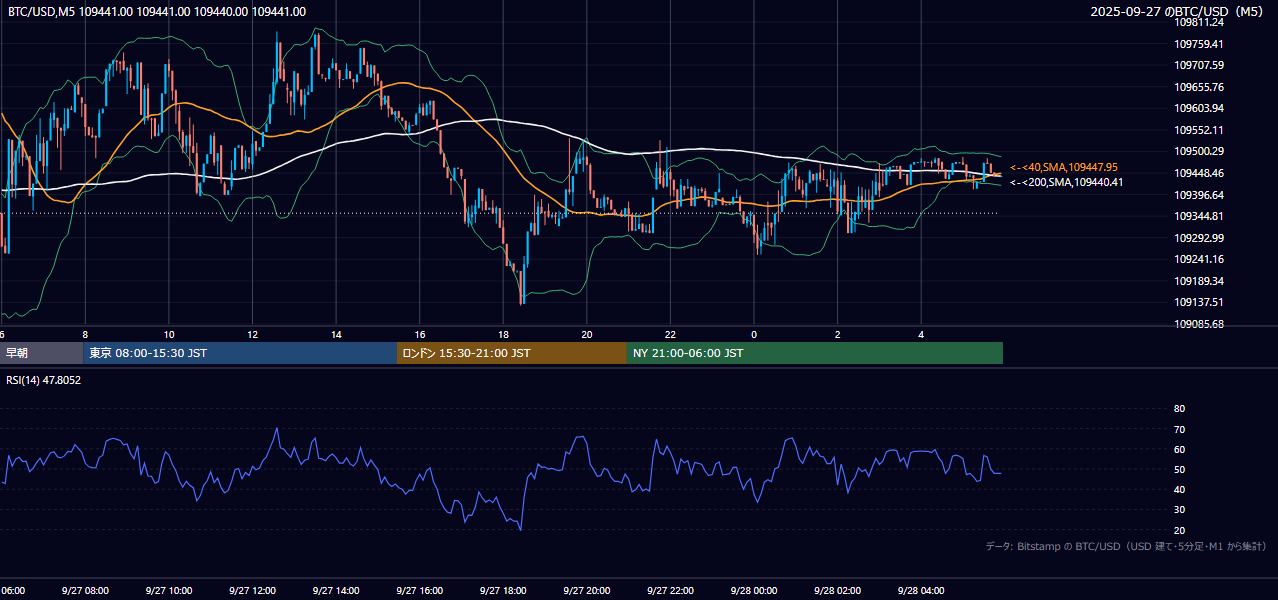The width and height of the screenshot is (1278, 600).
Task: Click hour tick 18 below price chart
Action: pyautogui.click(x=504, y=334)
